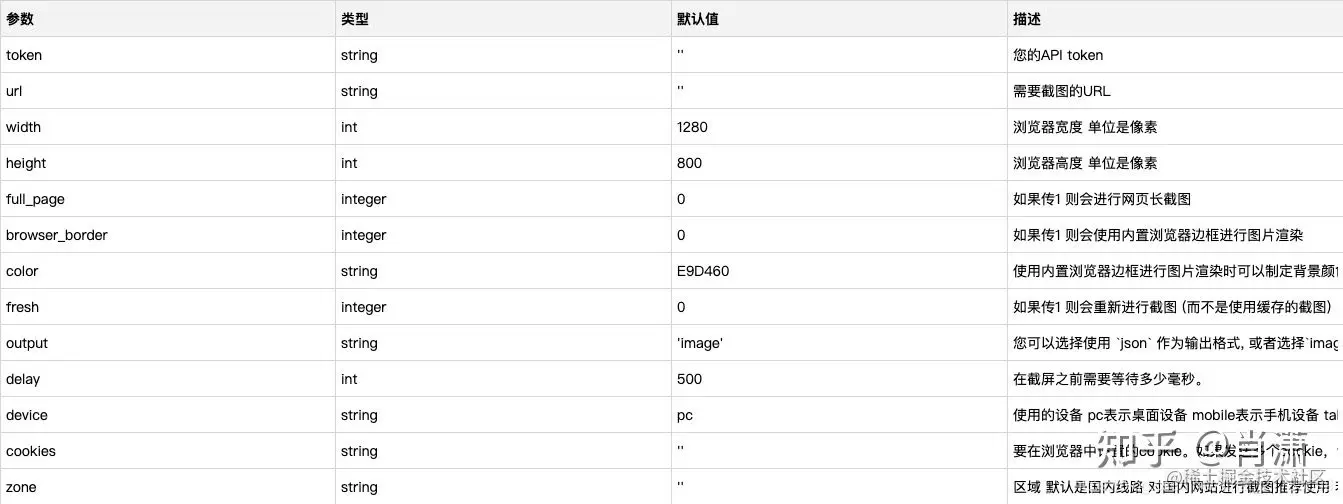This screenshot has height=504, width=1343.
Task: Click the 默认值 column header
Action: (x=698, y=19)
